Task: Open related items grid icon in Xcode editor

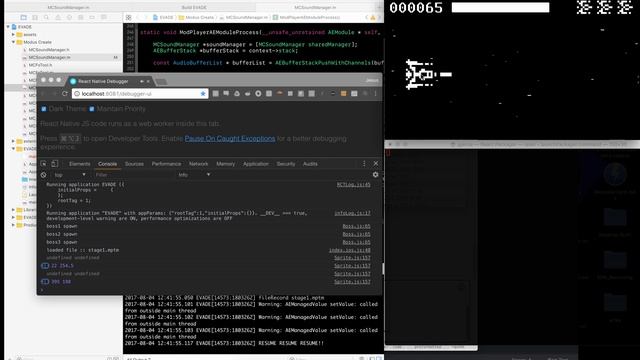Action: coord(129,18)
